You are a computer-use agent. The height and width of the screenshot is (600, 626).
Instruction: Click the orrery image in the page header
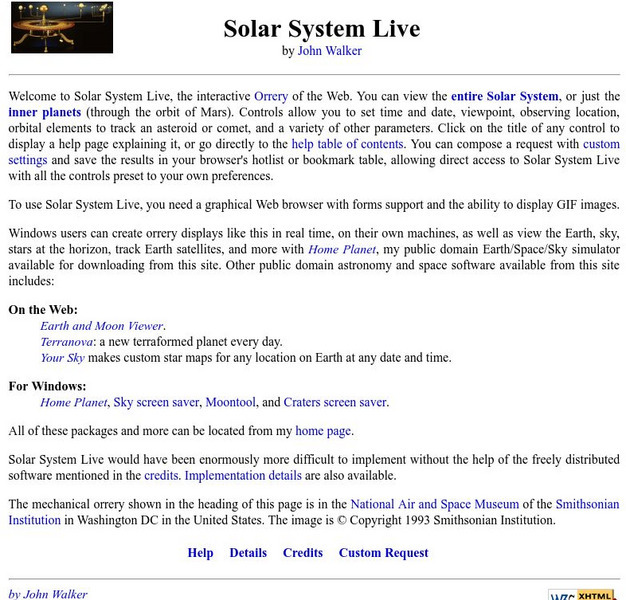(62, 28)
